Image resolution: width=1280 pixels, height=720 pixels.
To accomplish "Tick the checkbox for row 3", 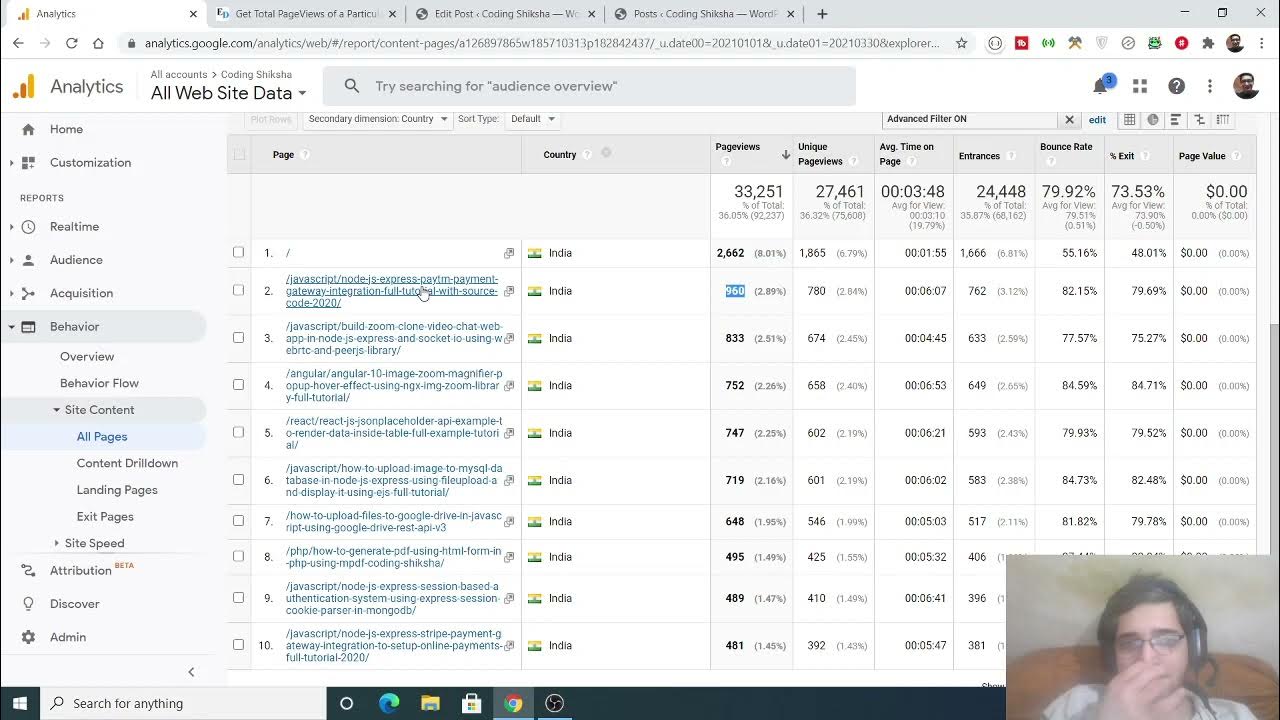I will pos(239,337).
